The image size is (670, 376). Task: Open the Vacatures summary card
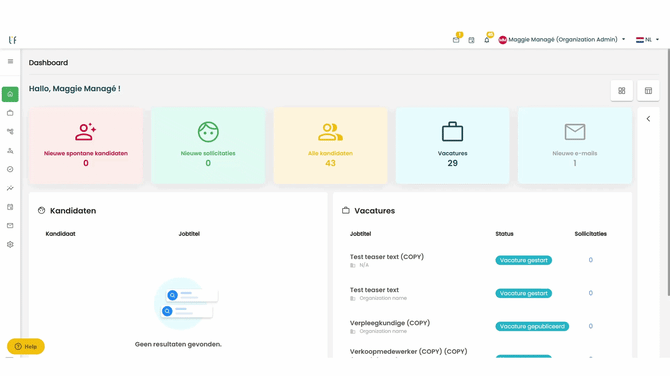click(x=453, y=145)
